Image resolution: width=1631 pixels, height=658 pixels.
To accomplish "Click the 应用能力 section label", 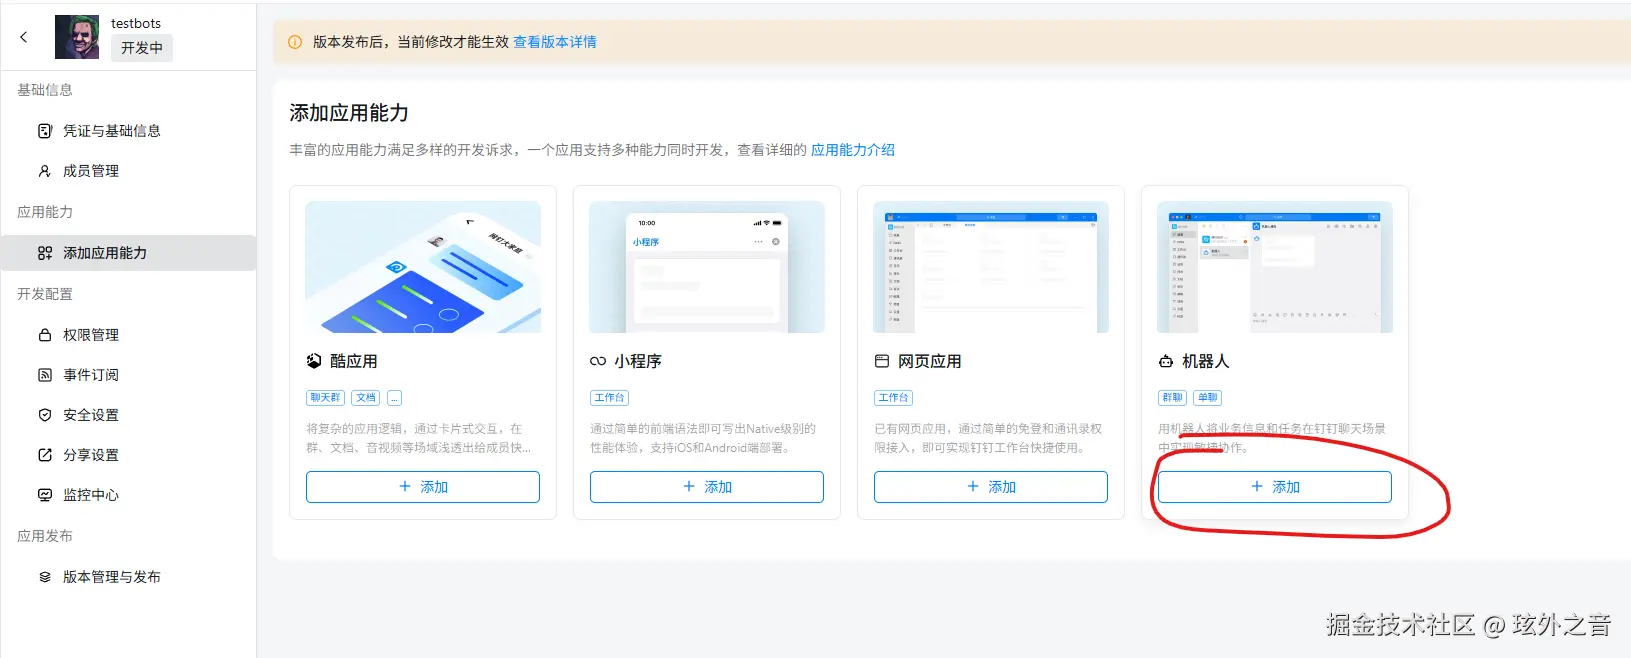I will click(45, 212).
